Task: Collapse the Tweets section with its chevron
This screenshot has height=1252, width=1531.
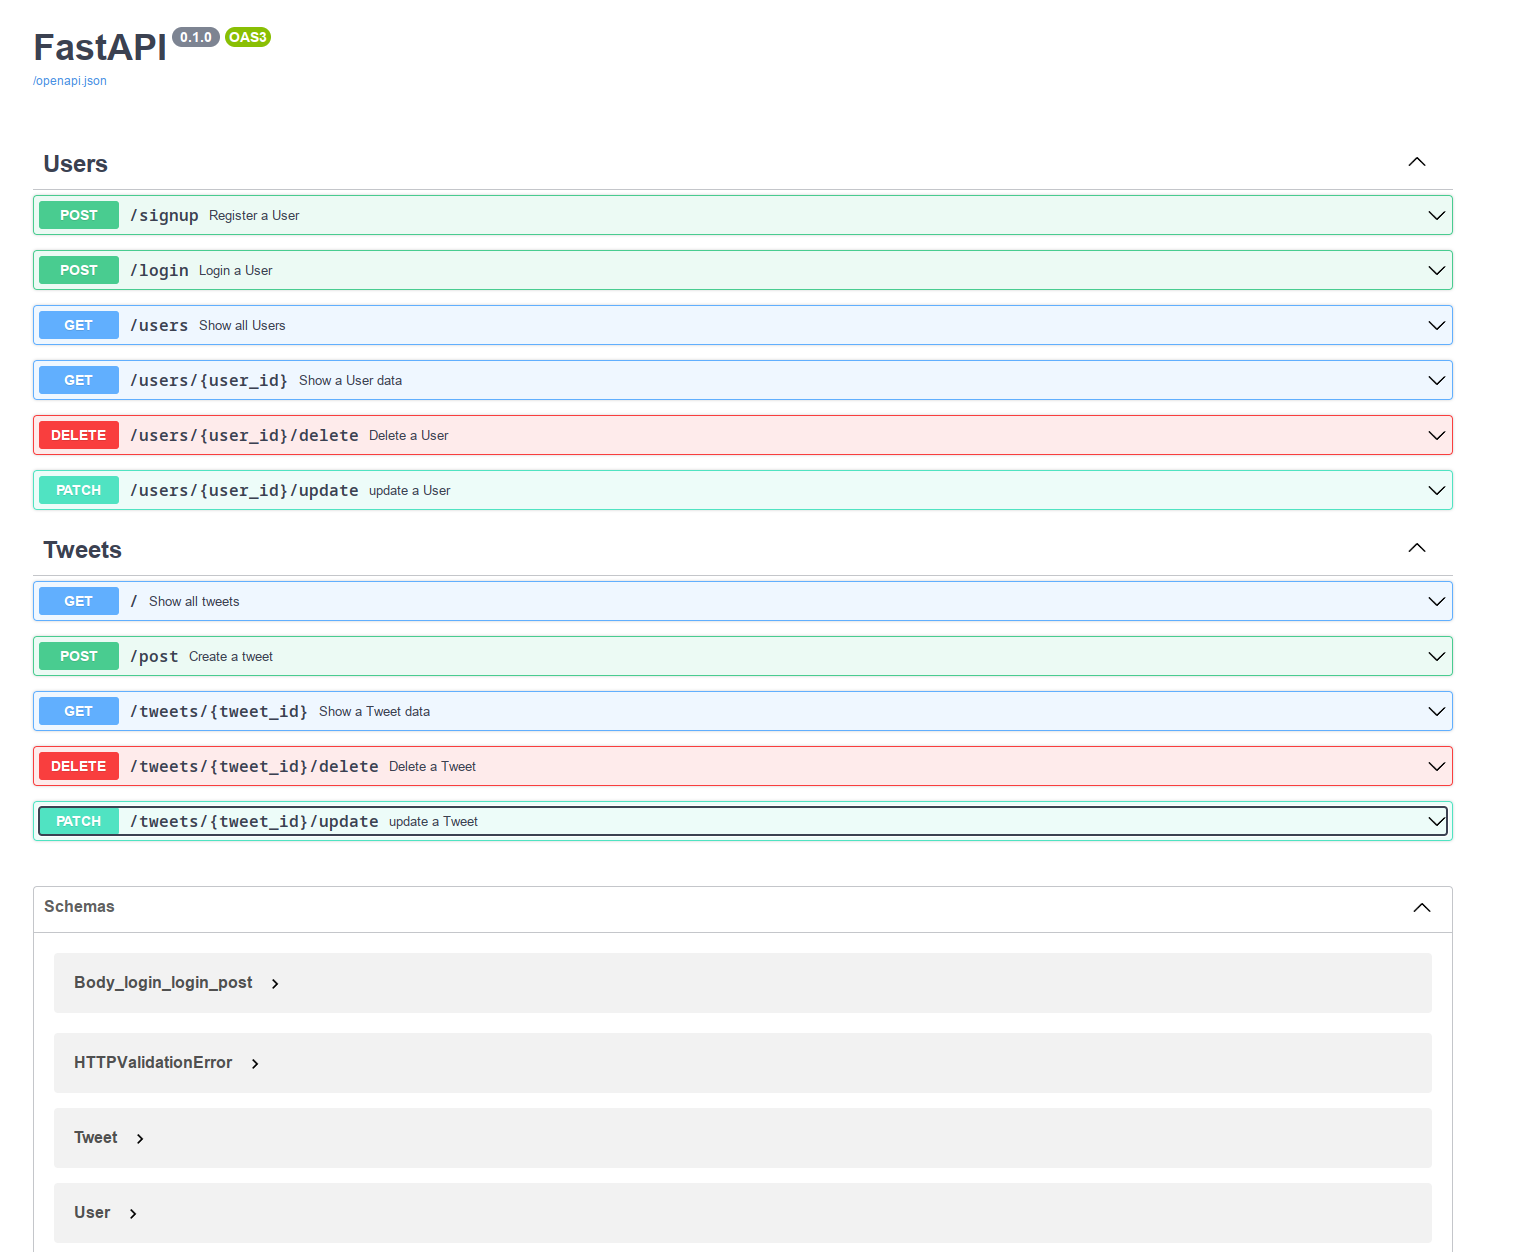Action: pos(1416,548)
